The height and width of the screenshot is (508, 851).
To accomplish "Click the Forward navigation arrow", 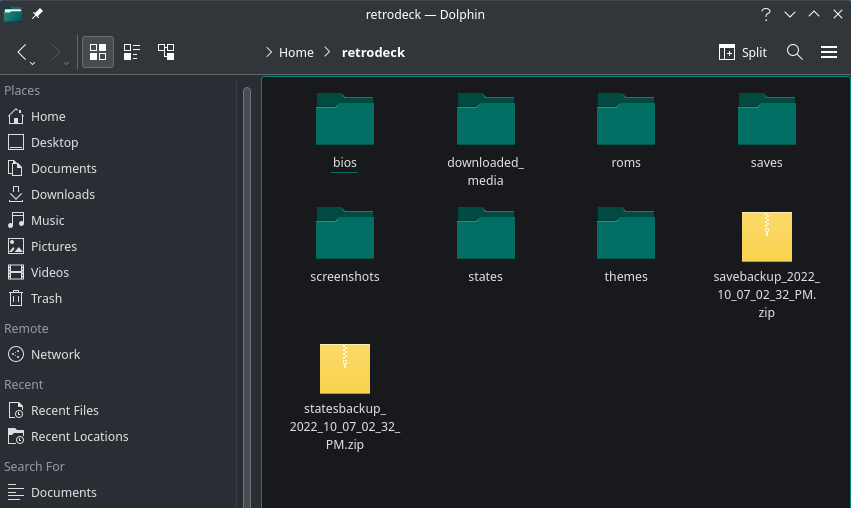I will (x=56, y=52).
